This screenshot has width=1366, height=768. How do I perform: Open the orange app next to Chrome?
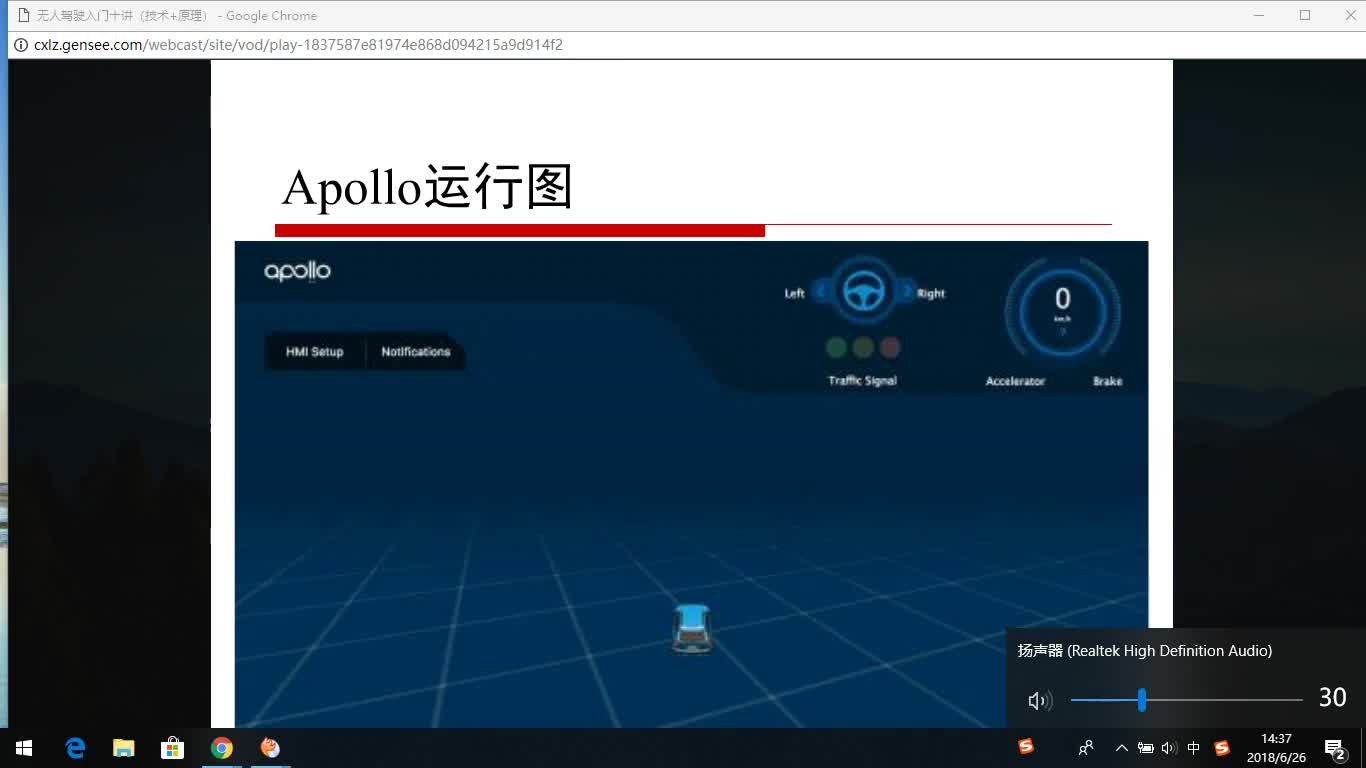click(x=270, y=748)
